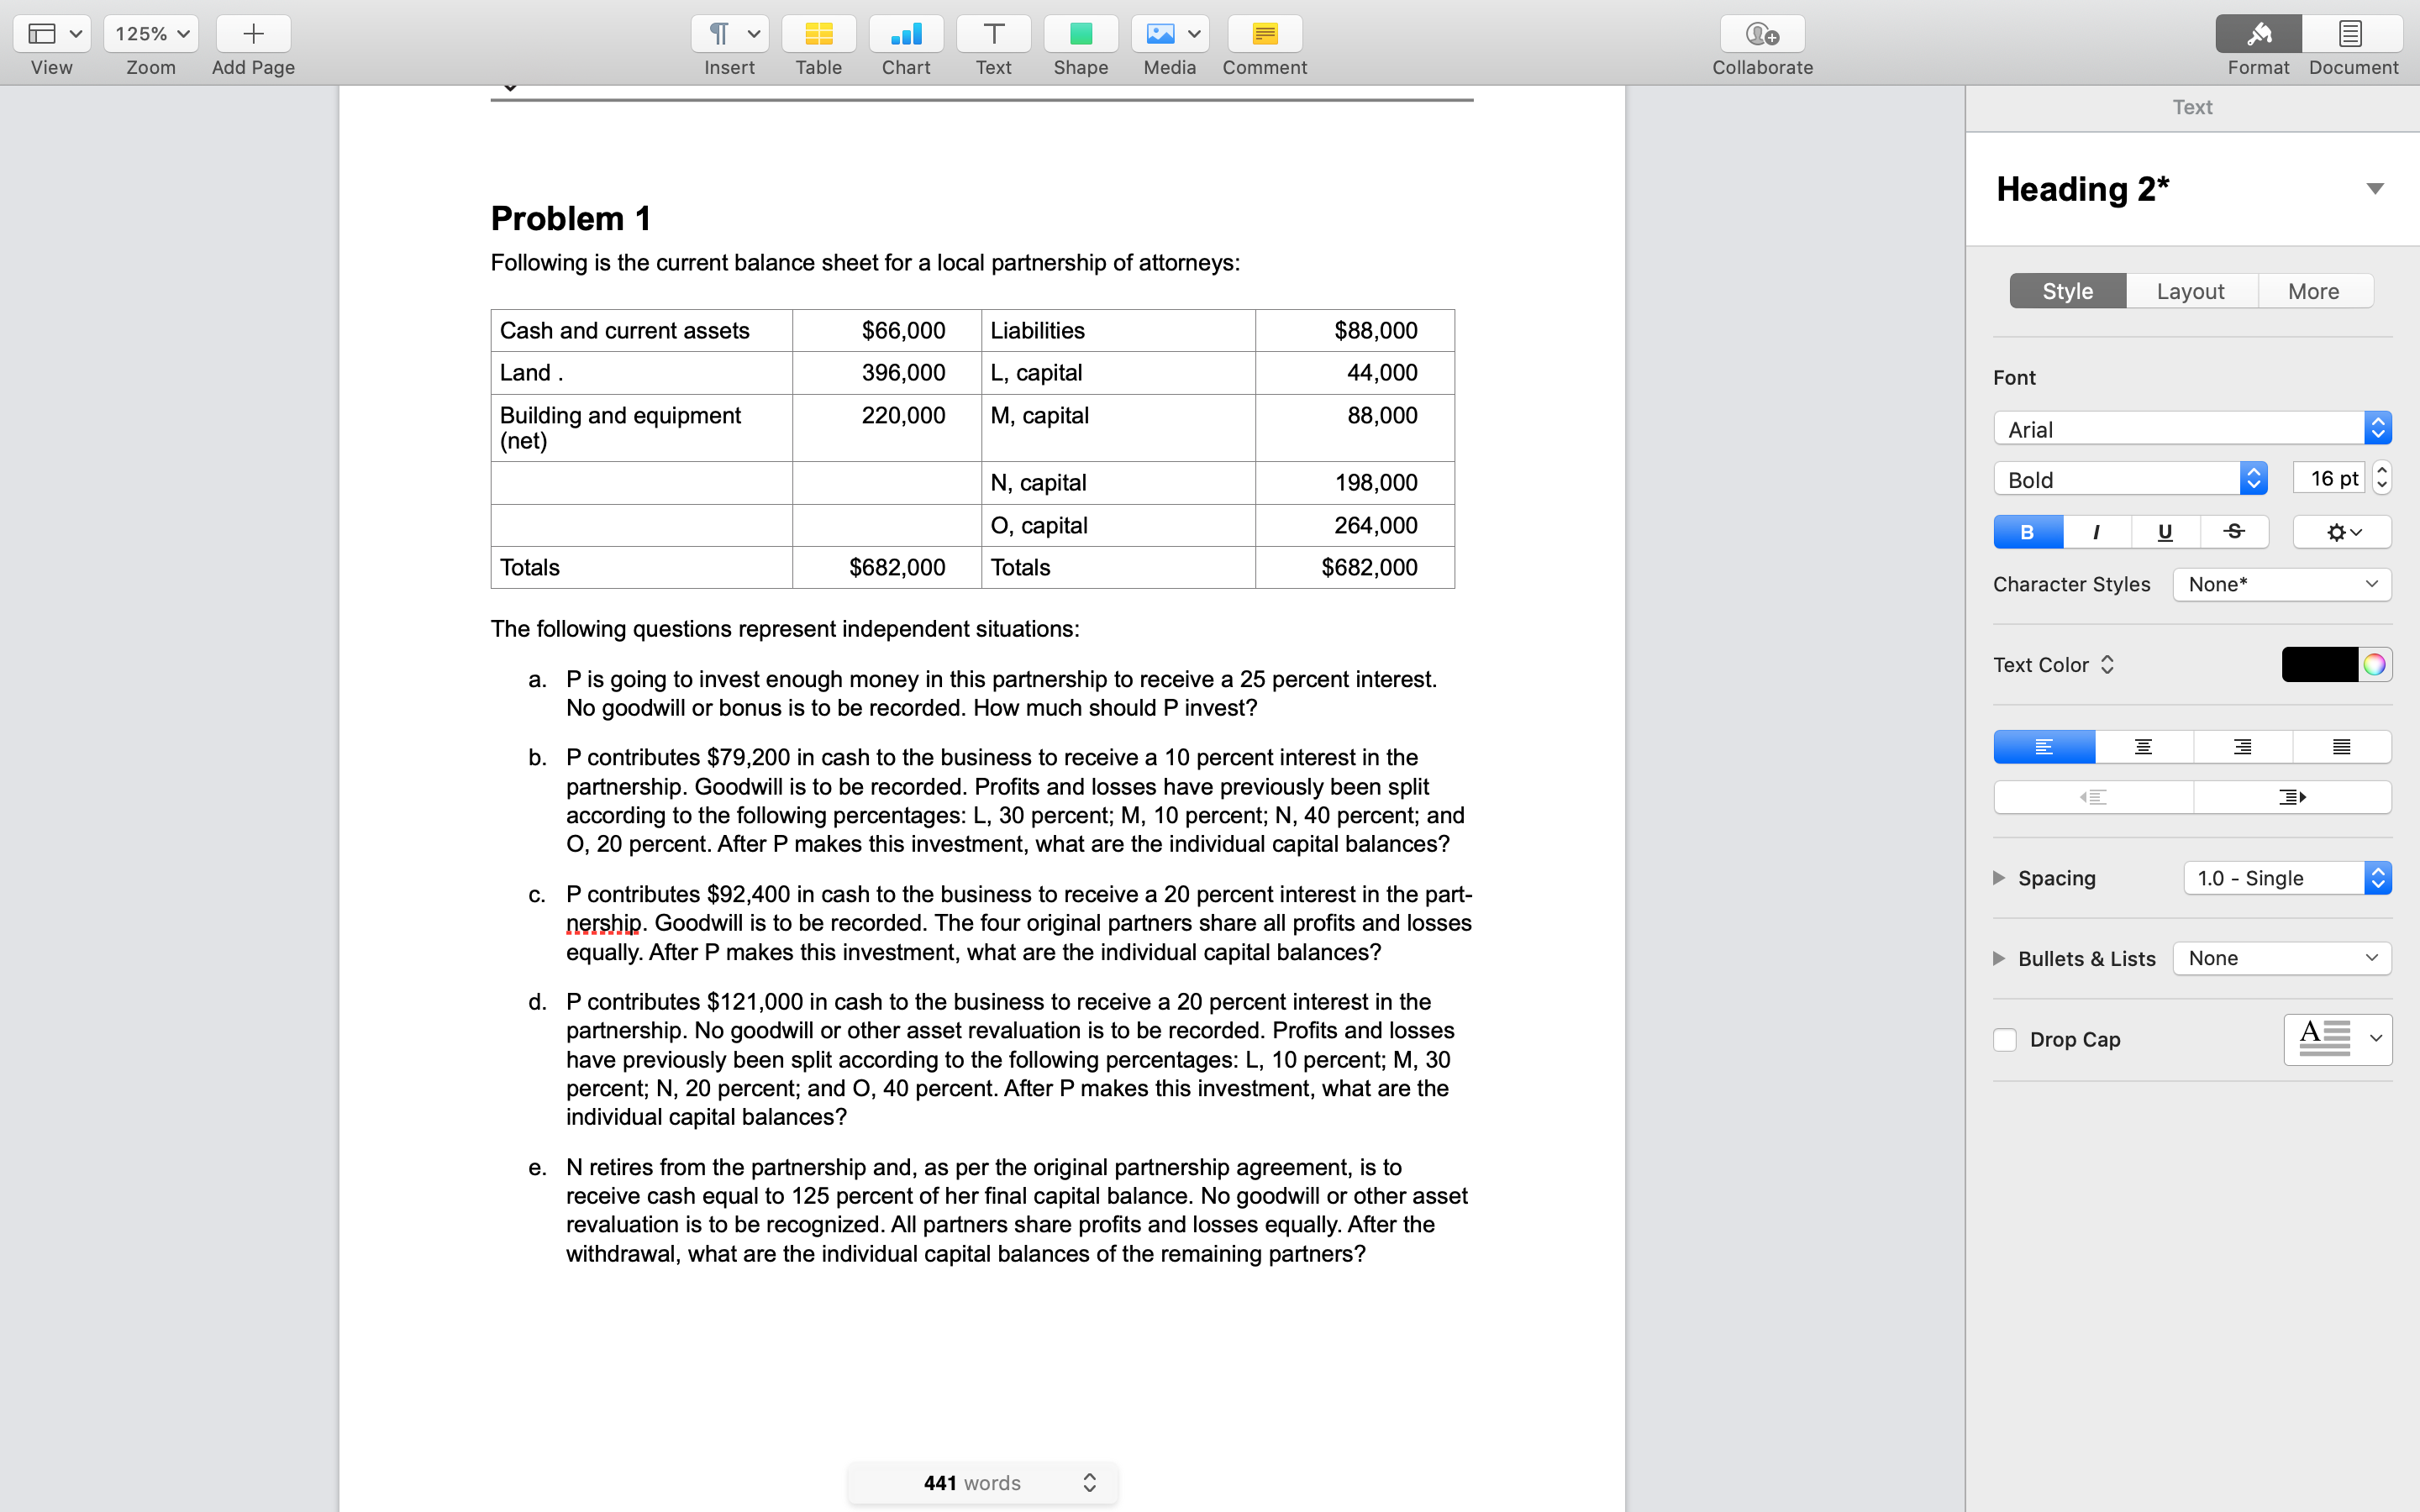The image size is (2420, 1512).
Task: Adjust the word count stepper
Action: tap(1090, 1483)
